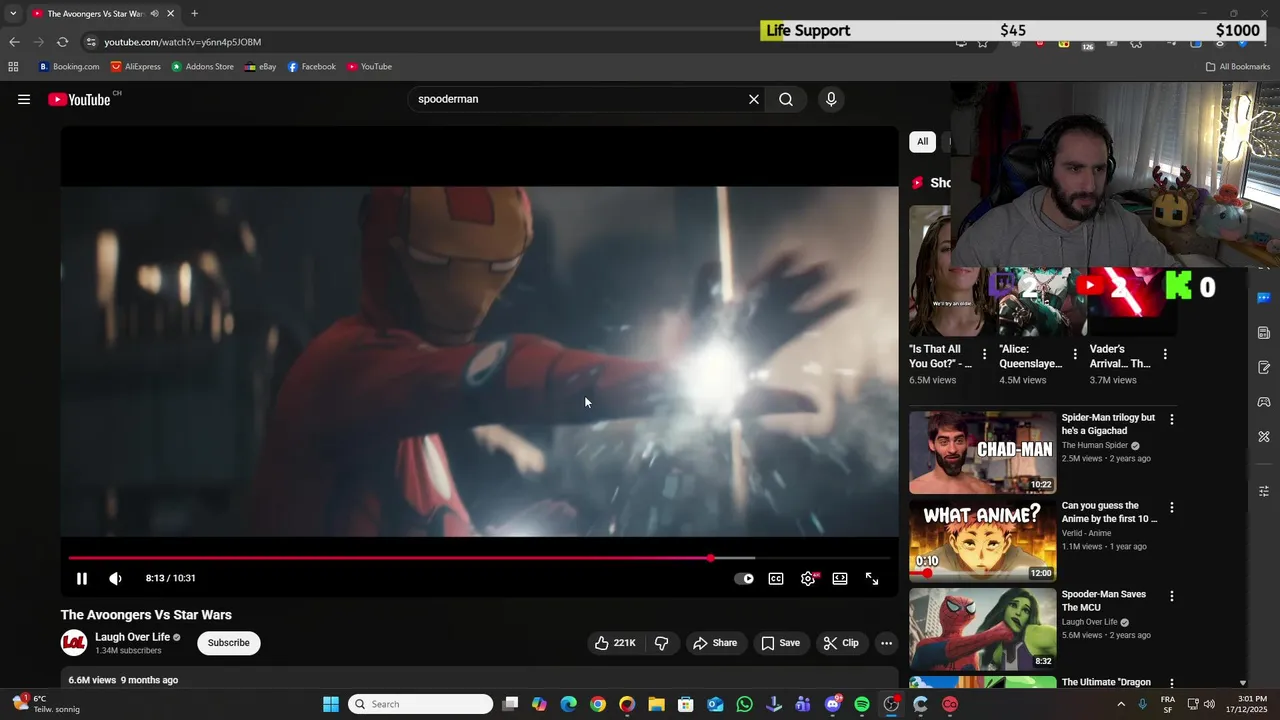Viewport: 1280px width, 720px height.
Task: Open the player settings gear
Action: [808, 578]
